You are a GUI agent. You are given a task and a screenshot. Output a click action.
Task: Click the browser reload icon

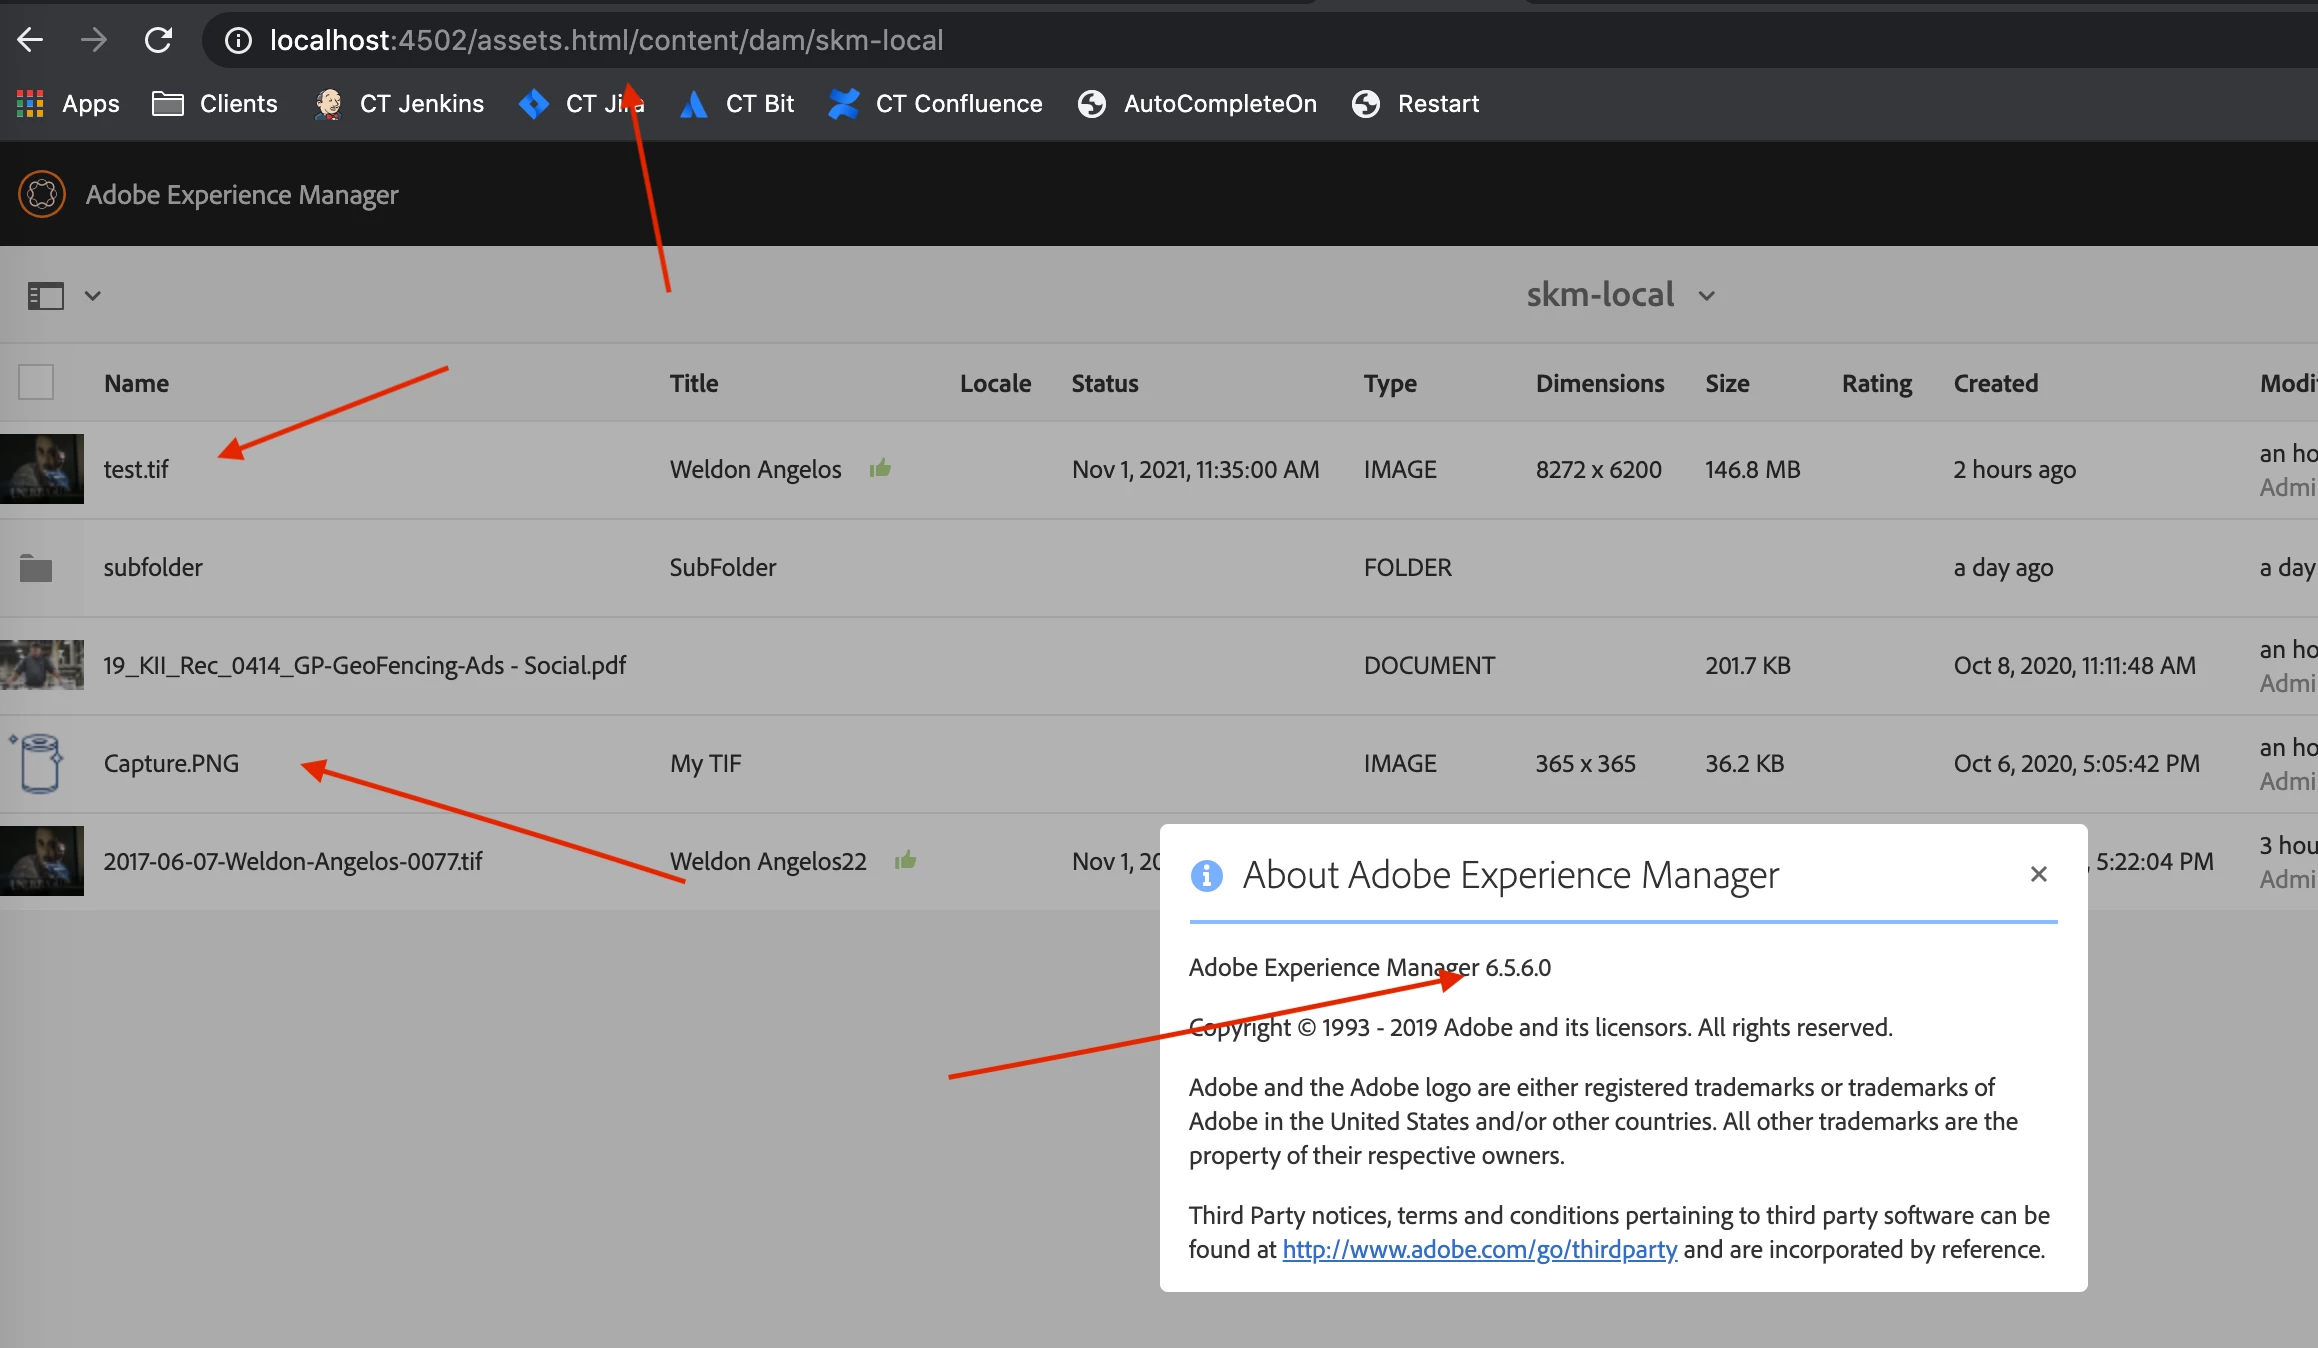click(x=158, y=40)
